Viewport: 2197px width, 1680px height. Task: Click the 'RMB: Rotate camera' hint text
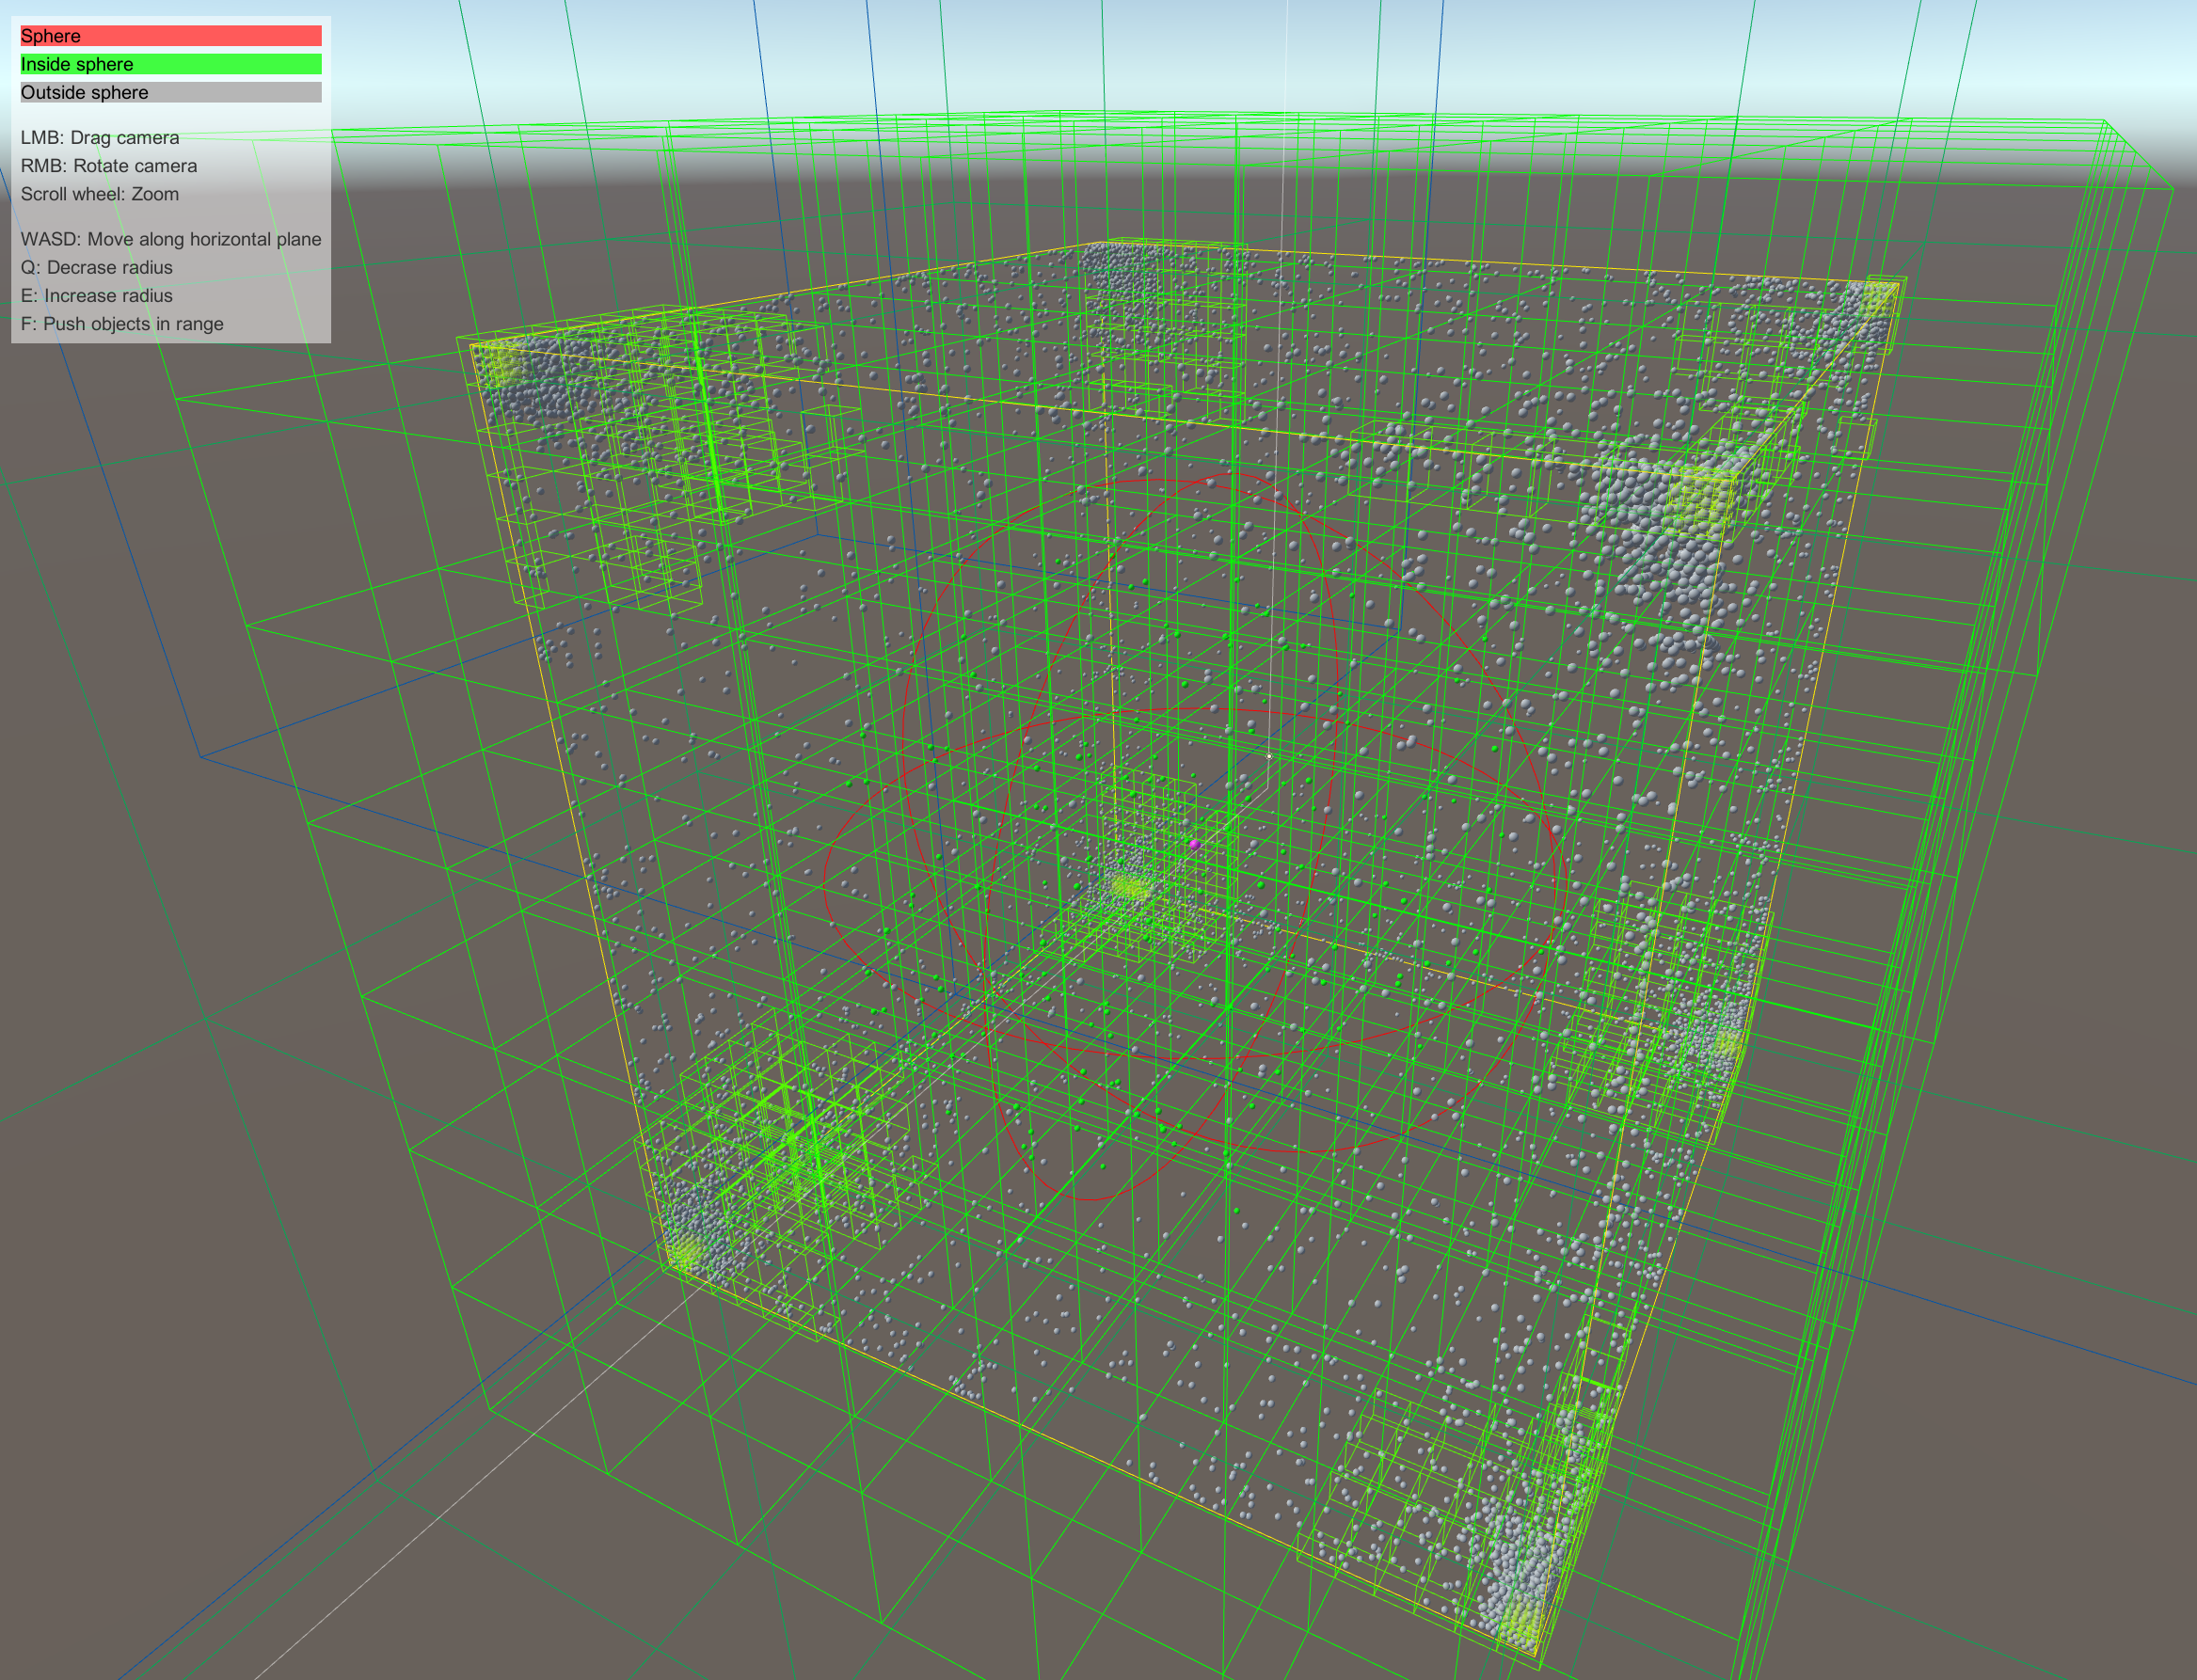109,166
